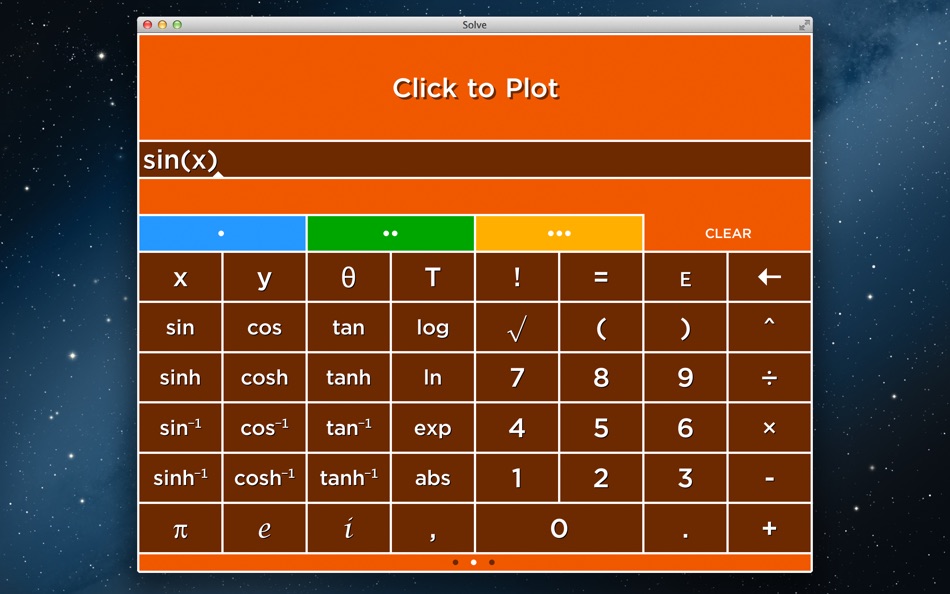This screenshot has height=594, width=950.
Task: Insert the cosh function
Action: coord(265,378)
